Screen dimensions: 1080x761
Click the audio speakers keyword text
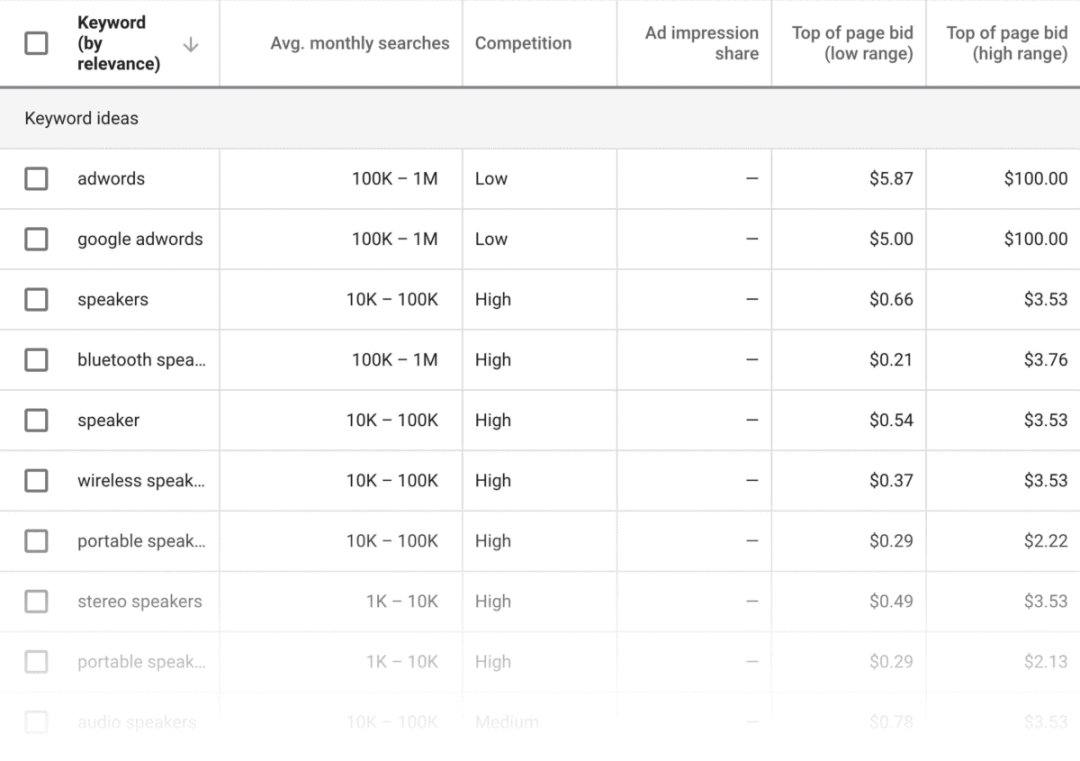click(136, 722)
